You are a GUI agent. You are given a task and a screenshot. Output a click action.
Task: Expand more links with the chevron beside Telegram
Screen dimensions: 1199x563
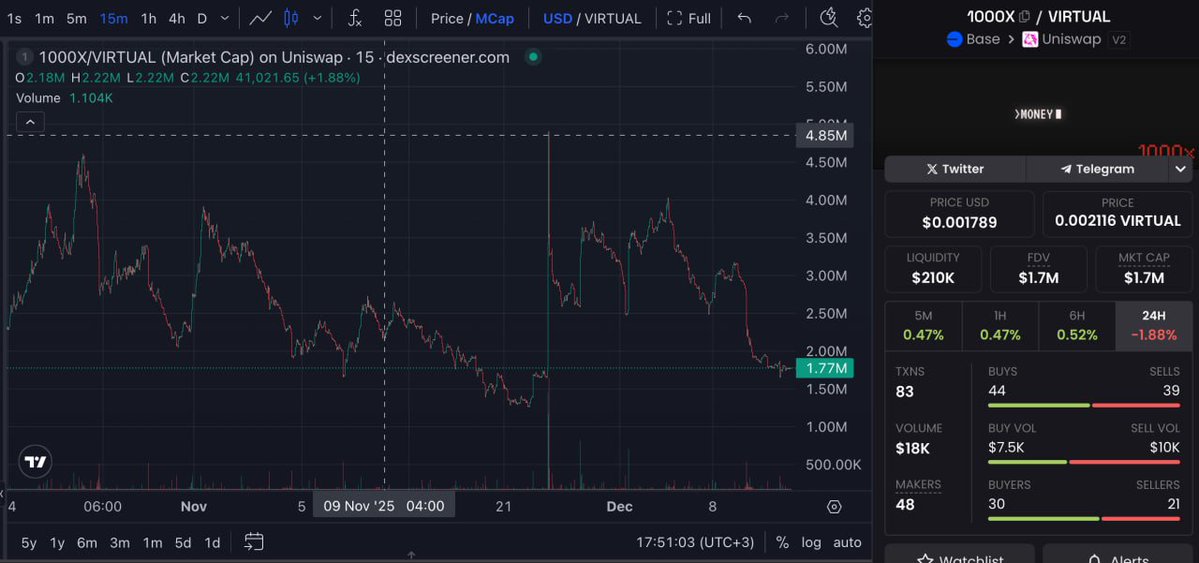pos(1181,169)
